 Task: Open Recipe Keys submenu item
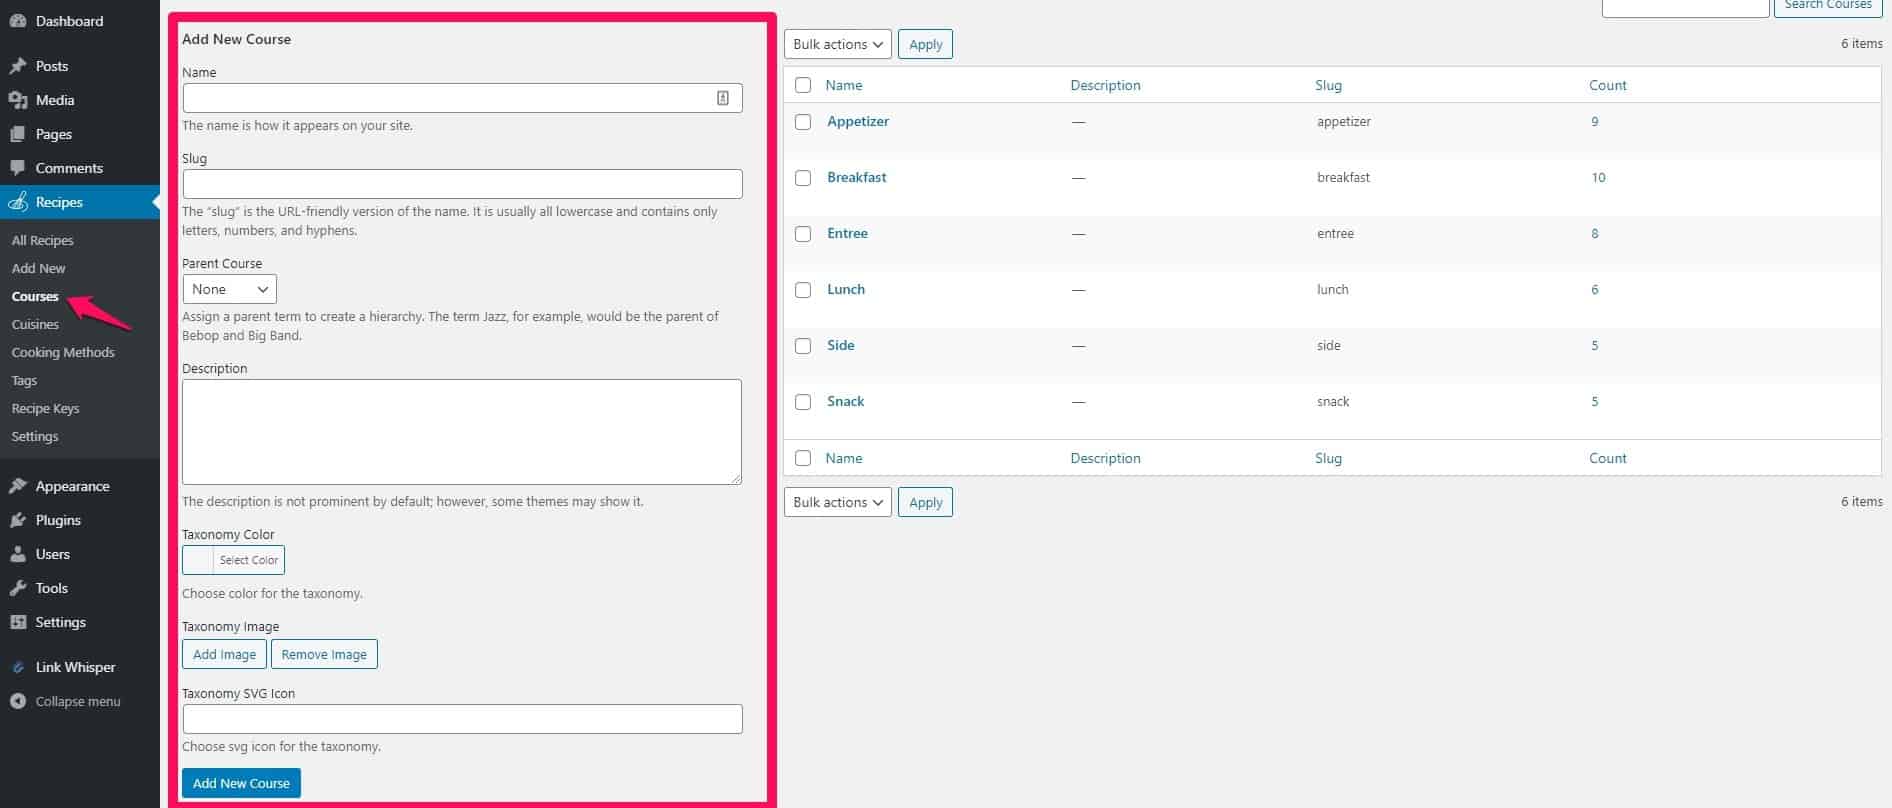[45, 408]
